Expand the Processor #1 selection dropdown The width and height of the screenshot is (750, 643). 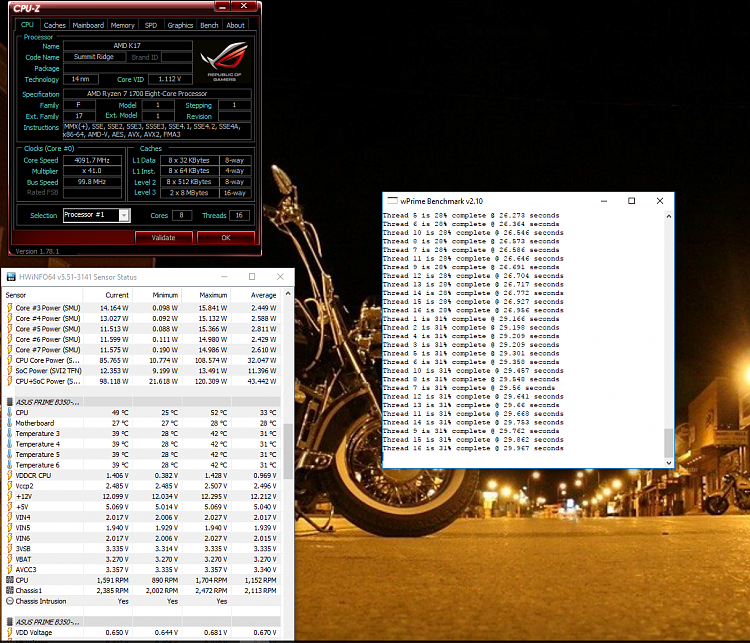click(124, 215)
